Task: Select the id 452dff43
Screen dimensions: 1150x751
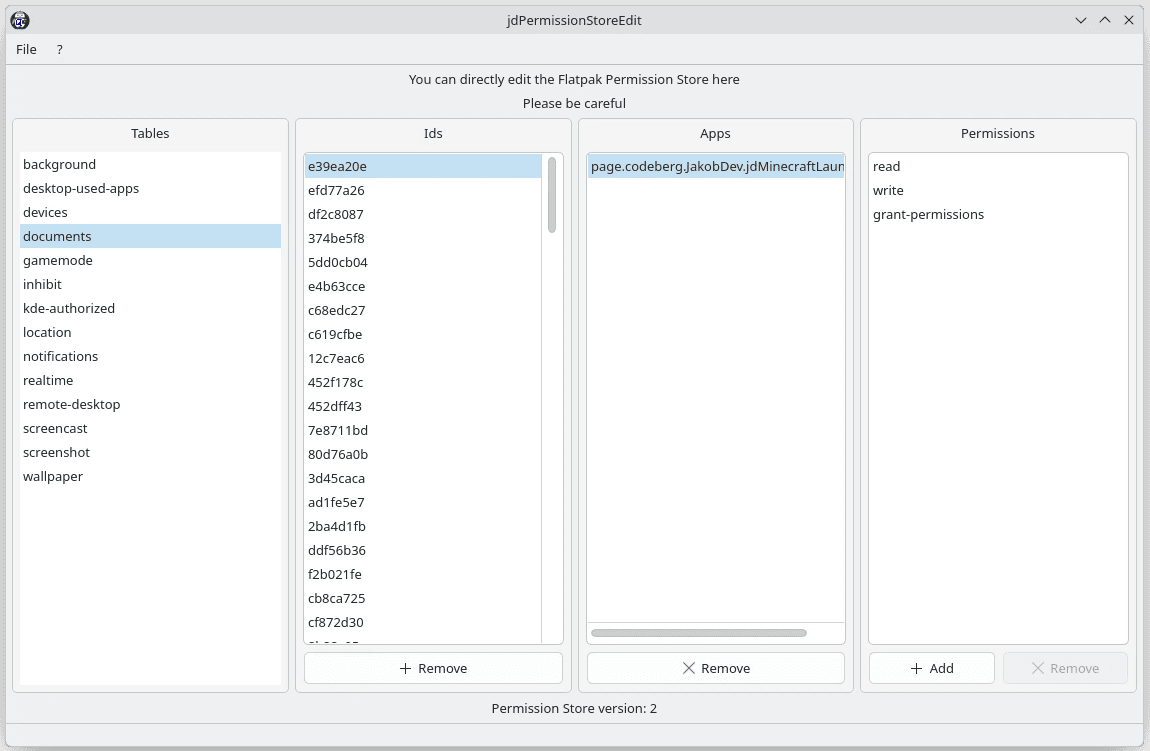Action: [423, 406]
